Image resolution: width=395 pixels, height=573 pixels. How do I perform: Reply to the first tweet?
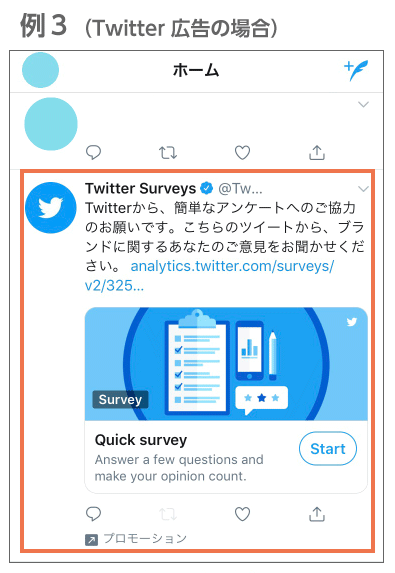(93, 152)
